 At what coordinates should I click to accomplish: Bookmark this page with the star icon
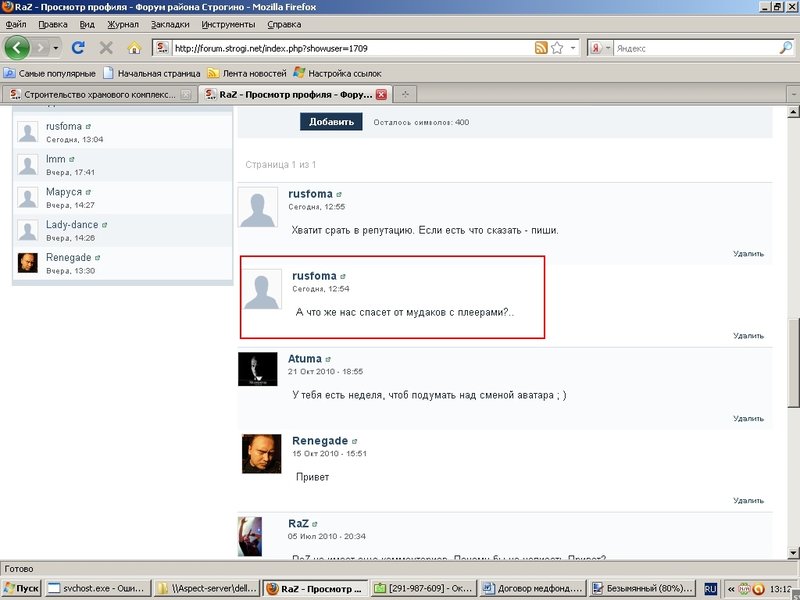click(x=557, y=48)
